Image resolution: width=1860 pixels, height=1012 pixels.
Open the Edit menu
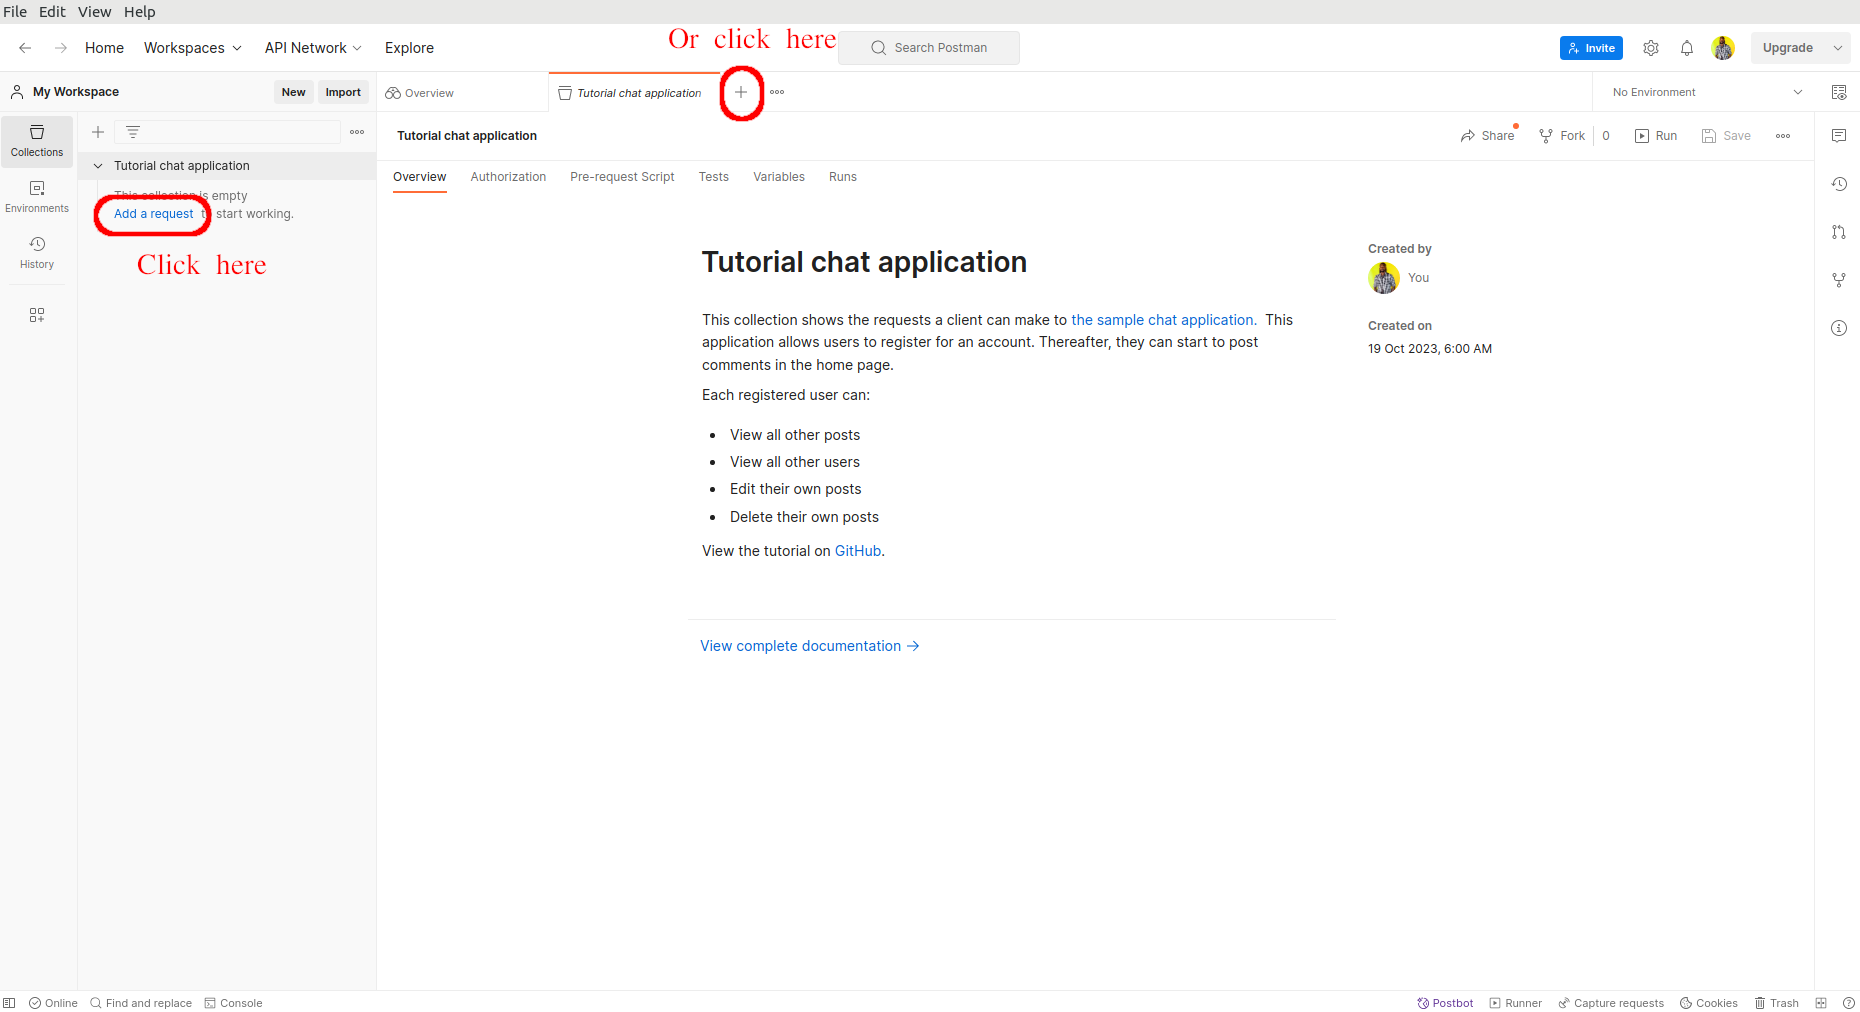tap(52, 12)
